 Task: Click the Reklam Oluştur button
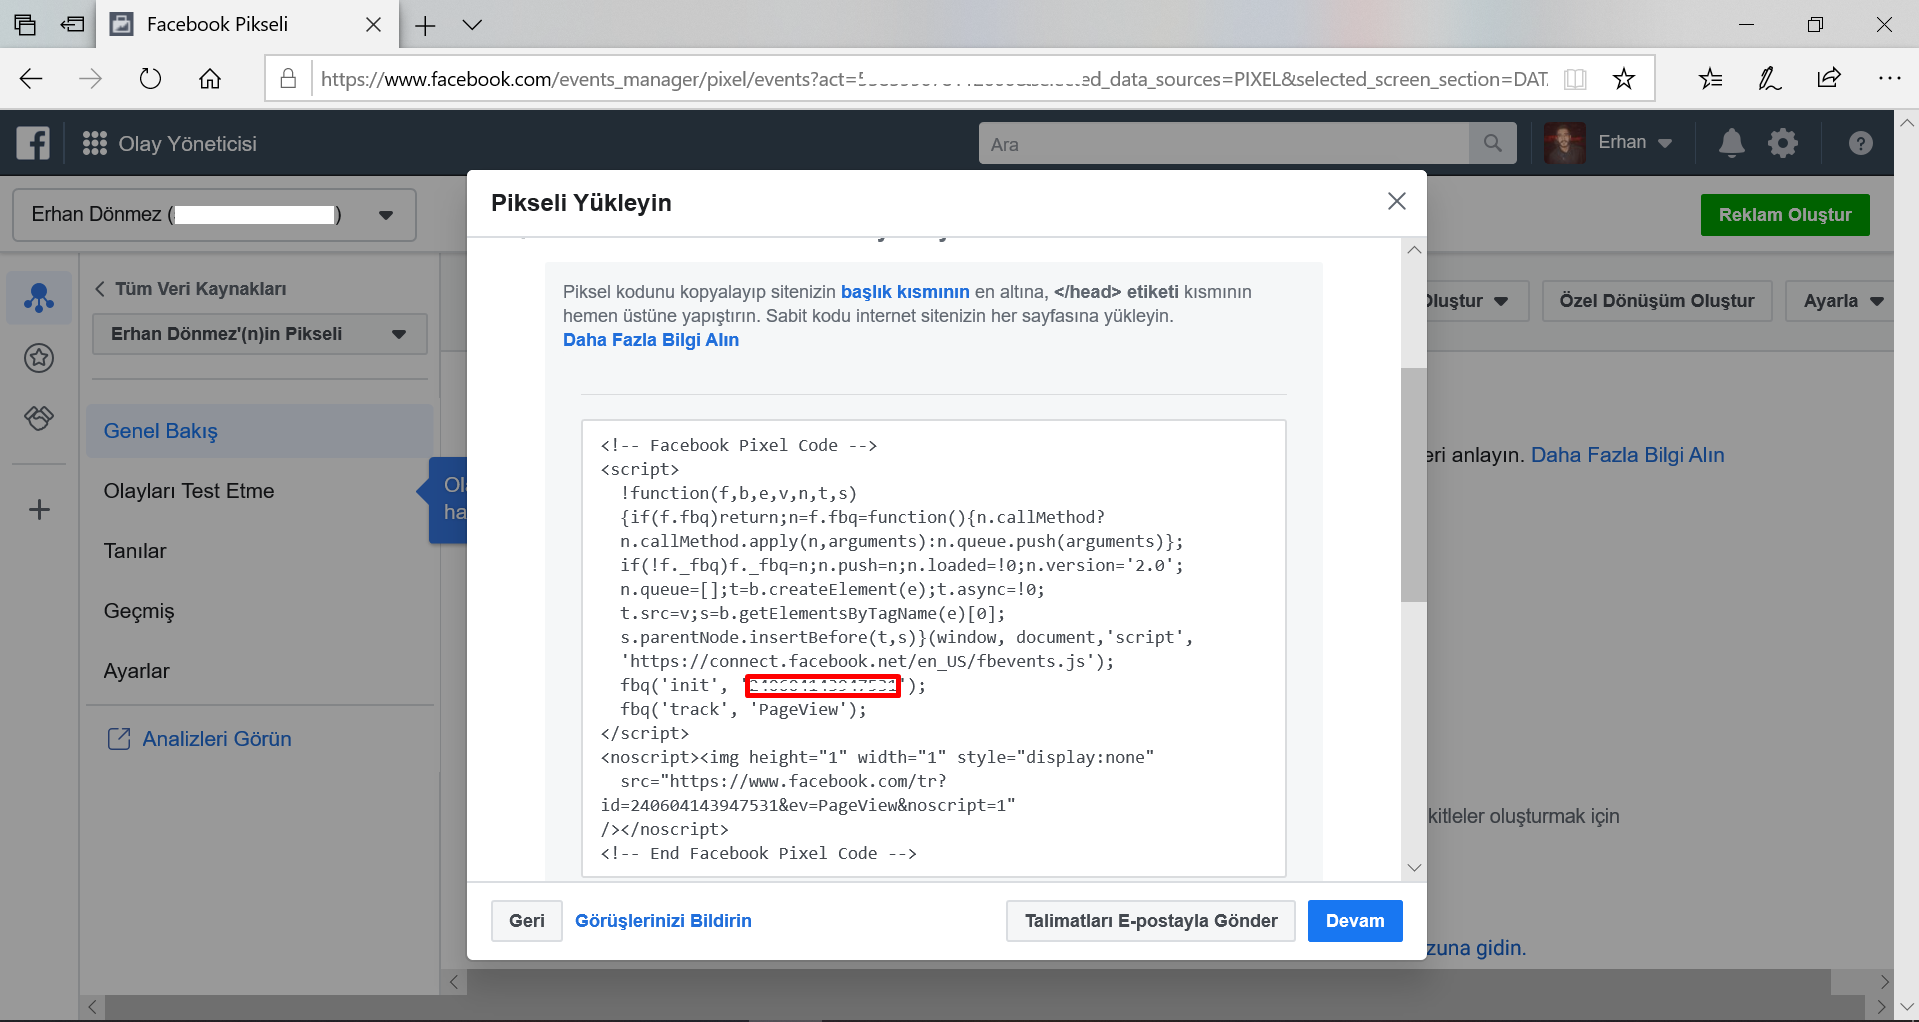tap(1785, 215)
